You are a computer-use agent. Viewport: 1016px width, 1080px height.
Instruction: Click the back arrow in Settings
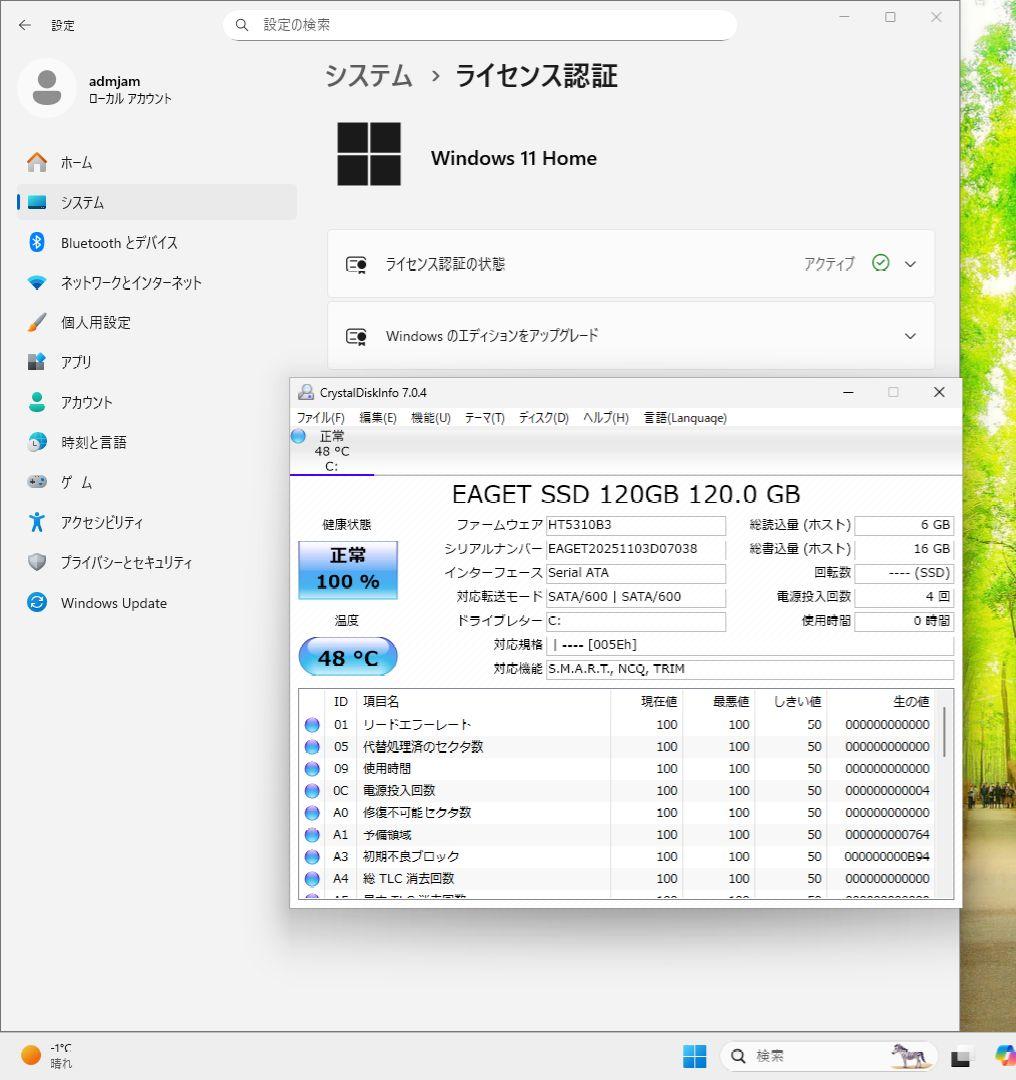24,25
